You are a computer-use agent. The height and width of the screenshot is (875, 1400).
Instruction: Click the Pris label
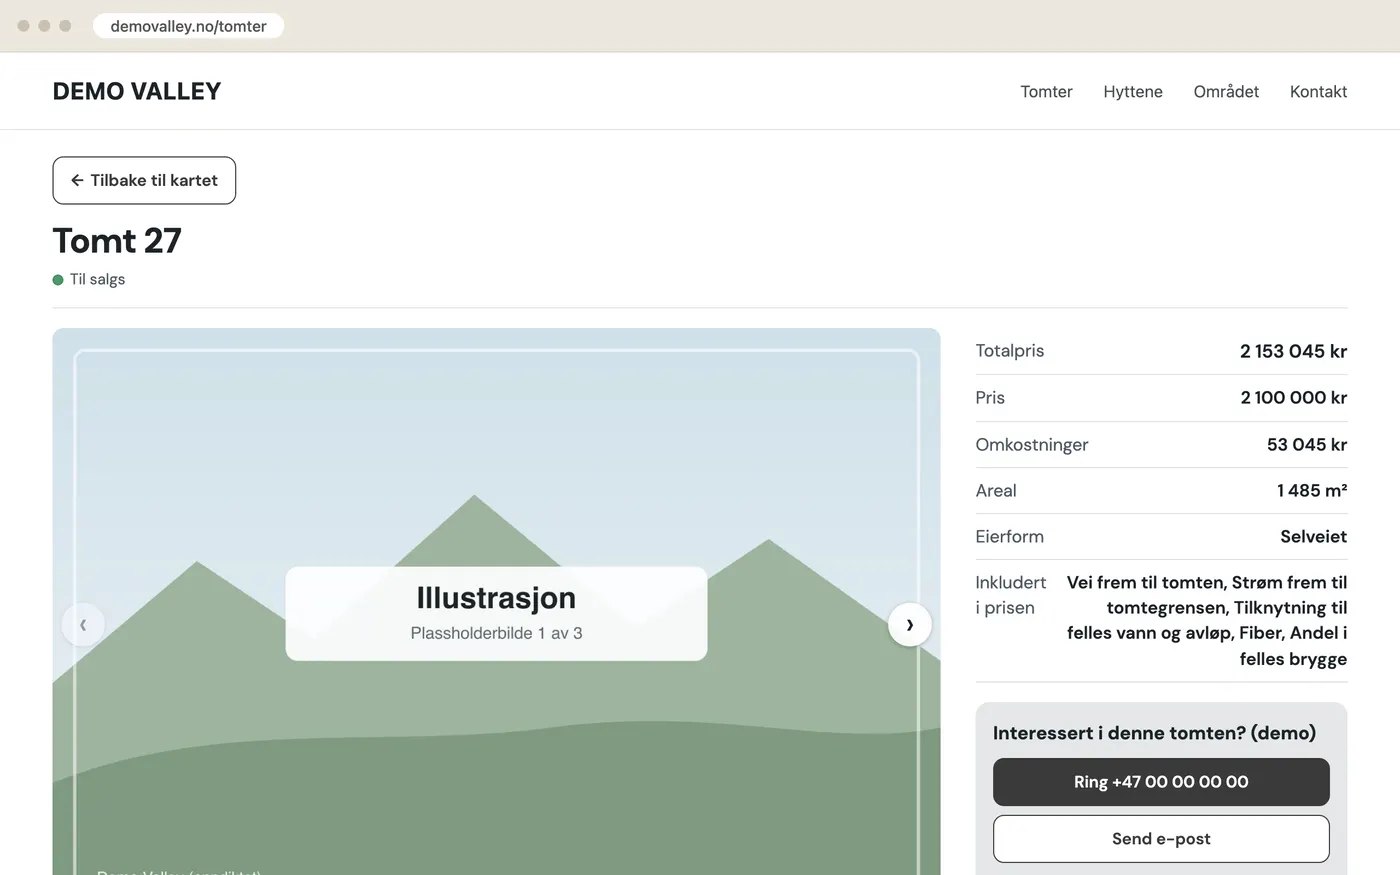tap(990, 398)
